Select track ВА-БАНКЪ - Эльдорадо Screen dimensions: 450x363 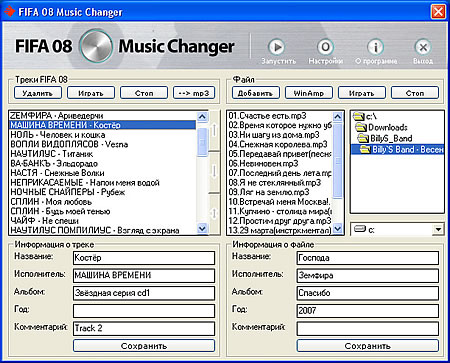(103, 164)
